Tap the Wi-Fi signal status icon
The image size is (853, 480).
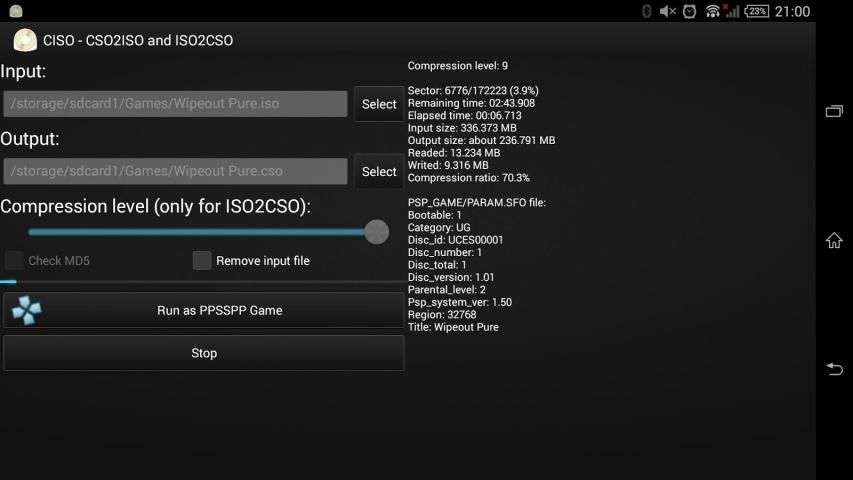[x=713, y=11]
